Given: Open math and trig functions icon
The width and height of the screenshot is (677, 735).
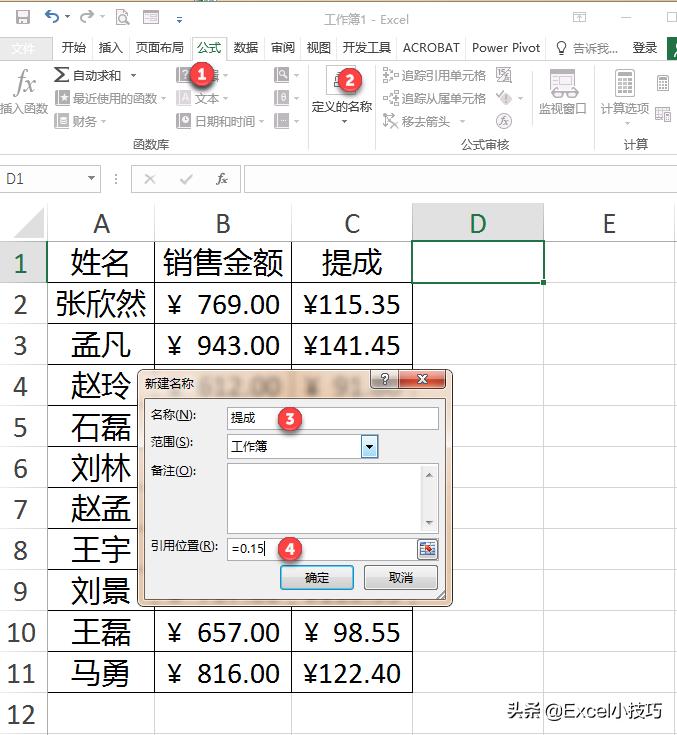Looking at the screenshot, I should tap(286, 98).
